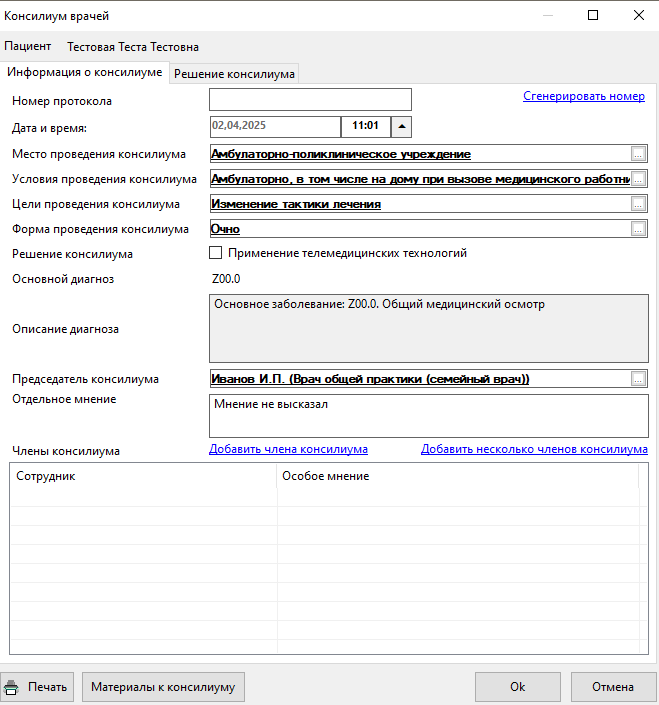Click Изменение тактики лечения value
The image size is (659, 705).
coord(296,204)
